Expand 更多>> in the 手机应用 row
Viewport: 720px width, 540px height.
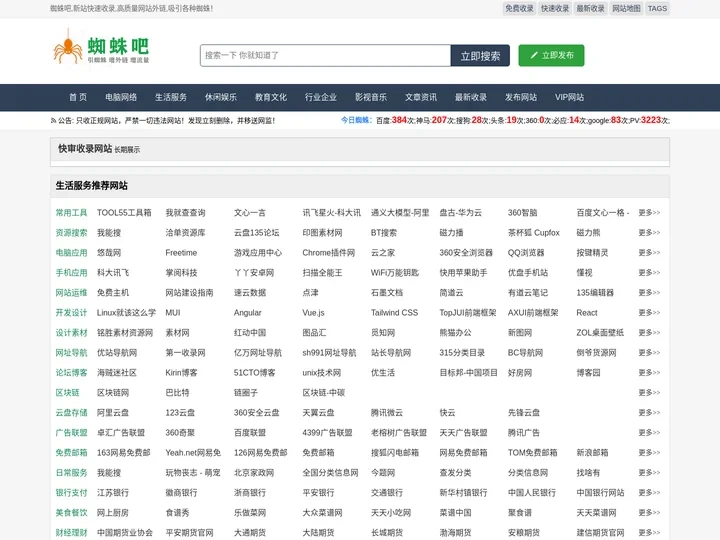tap(649, 273)
